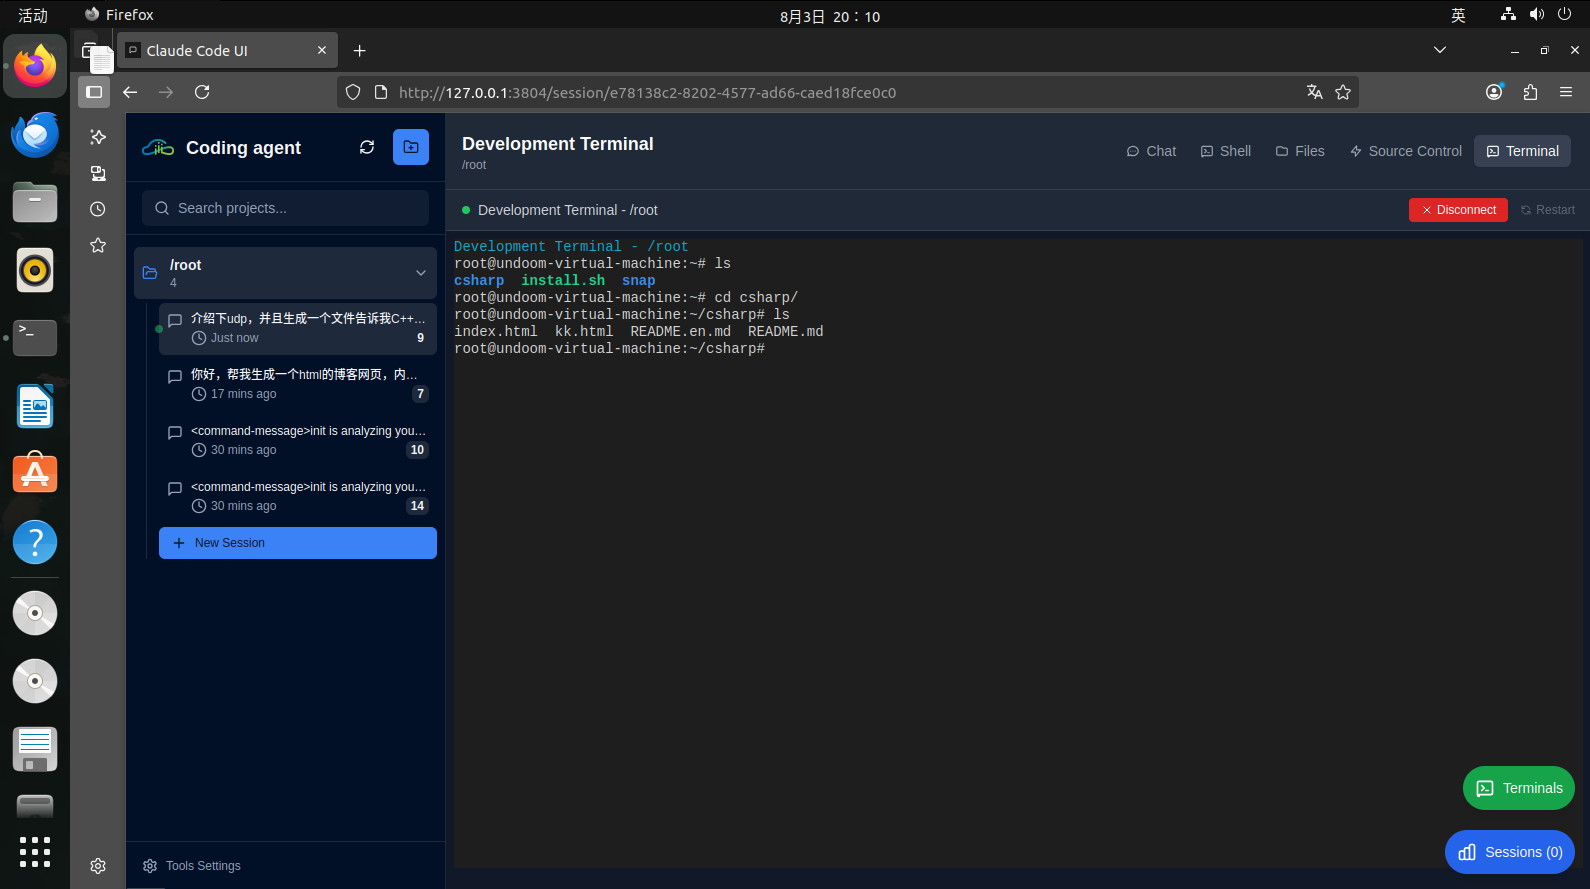Click the Coding agent logo icon
Screen dimensions: 1590x889
158,148
